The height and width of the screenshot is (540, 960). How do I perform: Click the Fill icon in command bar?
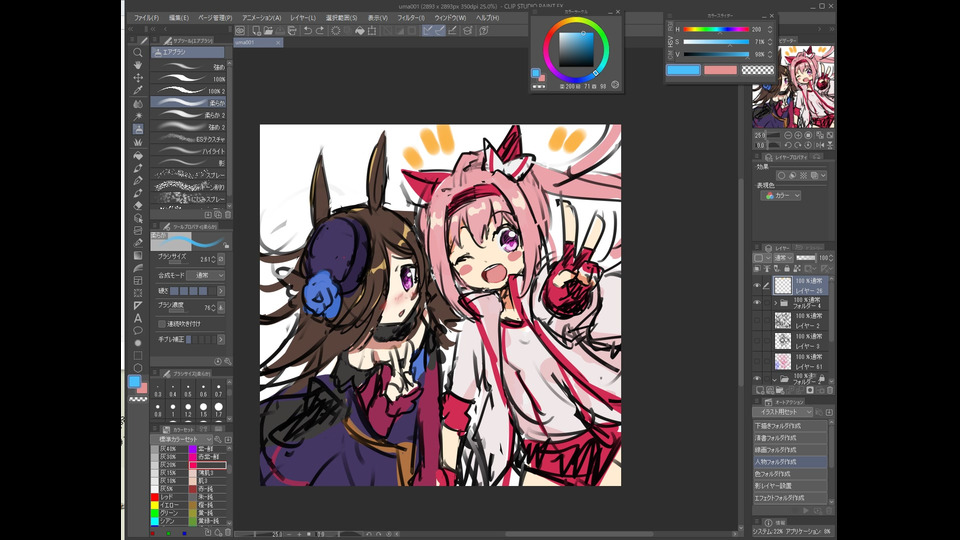point(360,30)
